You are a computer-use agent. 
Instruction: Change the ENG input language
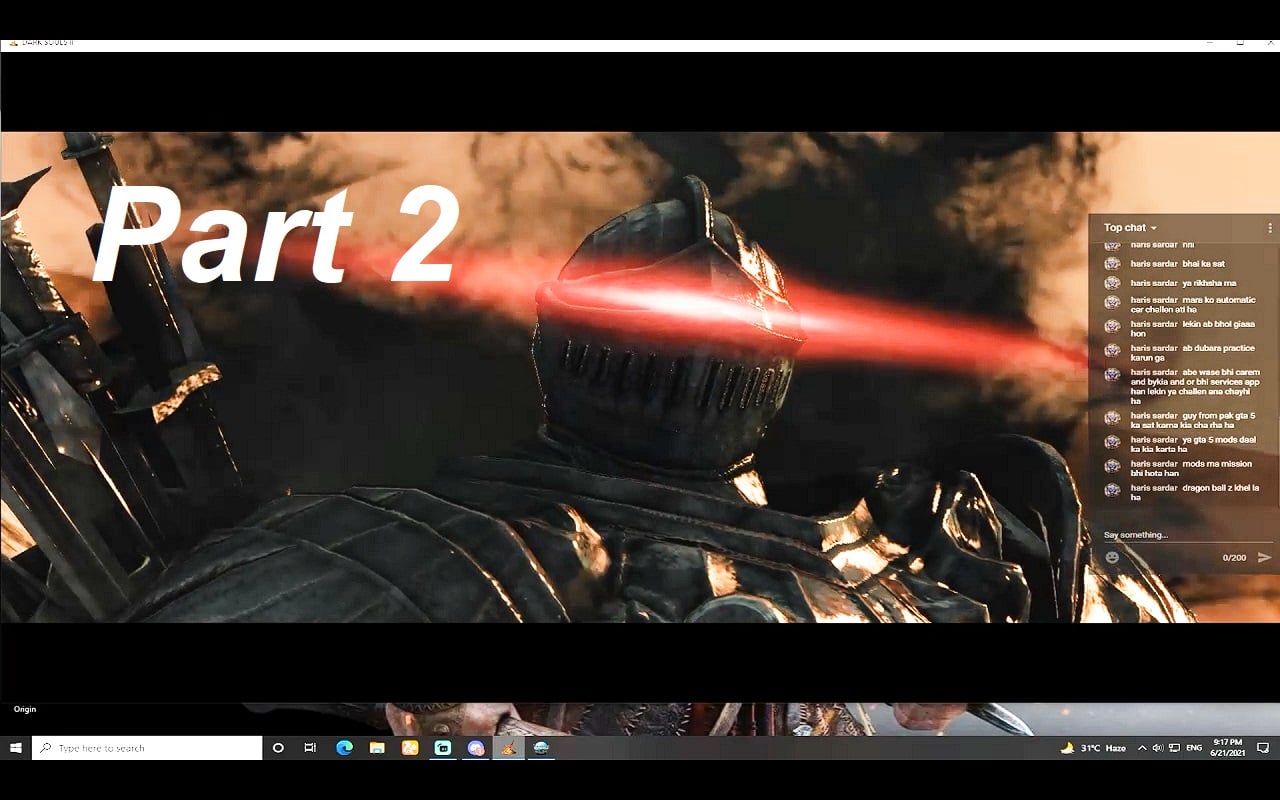(1194, 748)
